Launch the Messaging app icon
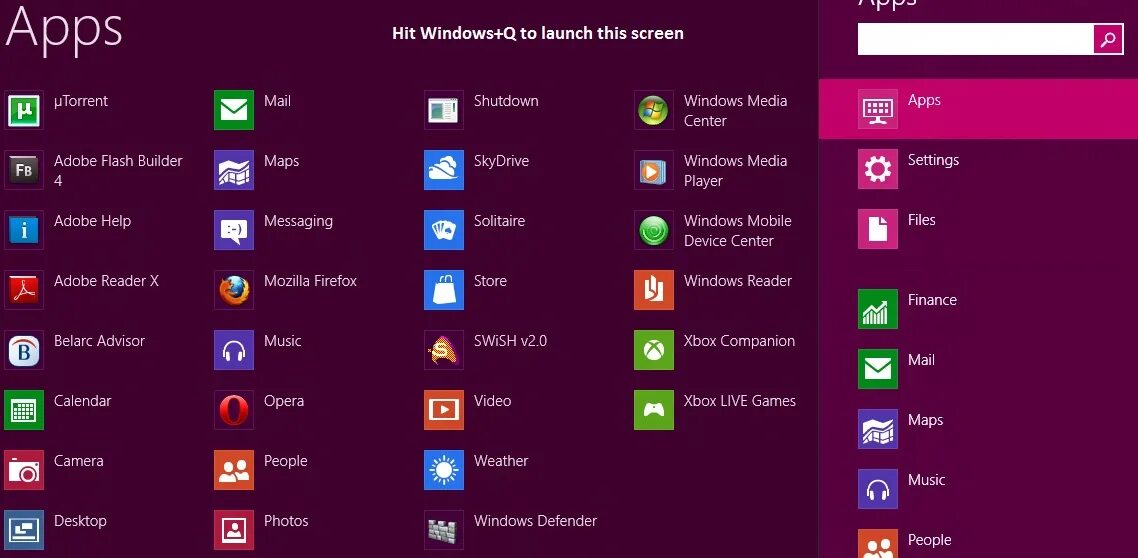This screenshot has height=558, width=1138. pos(234,230)
